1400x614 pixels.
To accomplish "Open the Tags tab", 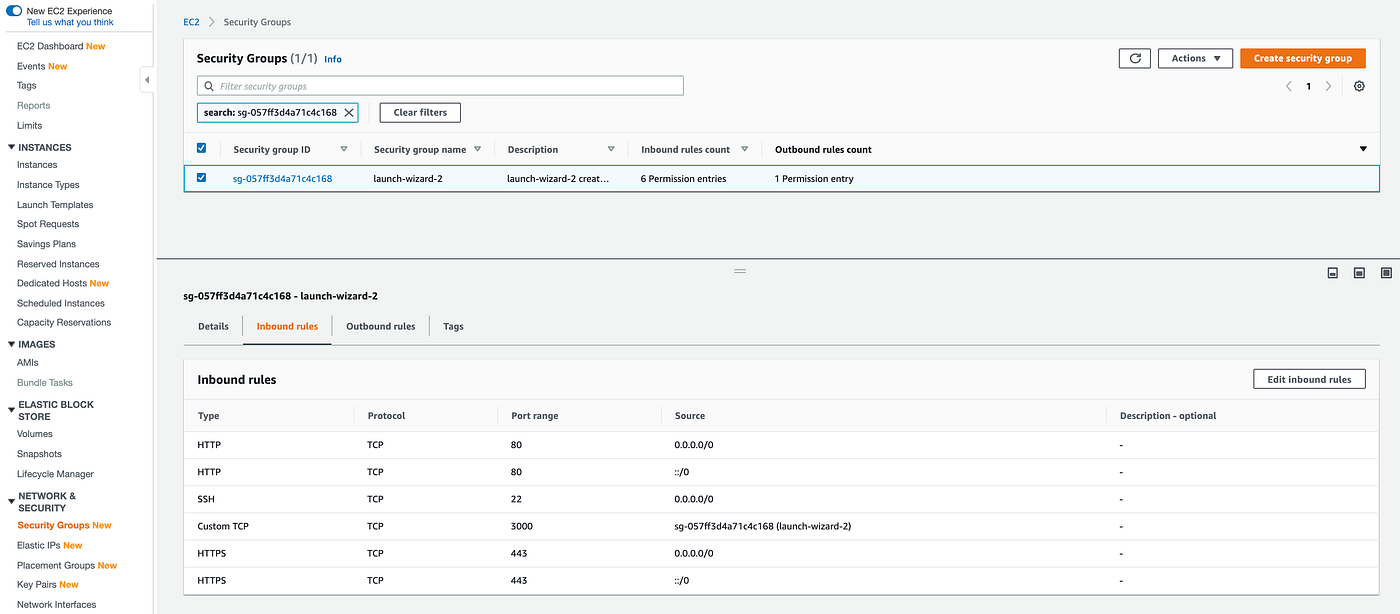I will point(453,326).
